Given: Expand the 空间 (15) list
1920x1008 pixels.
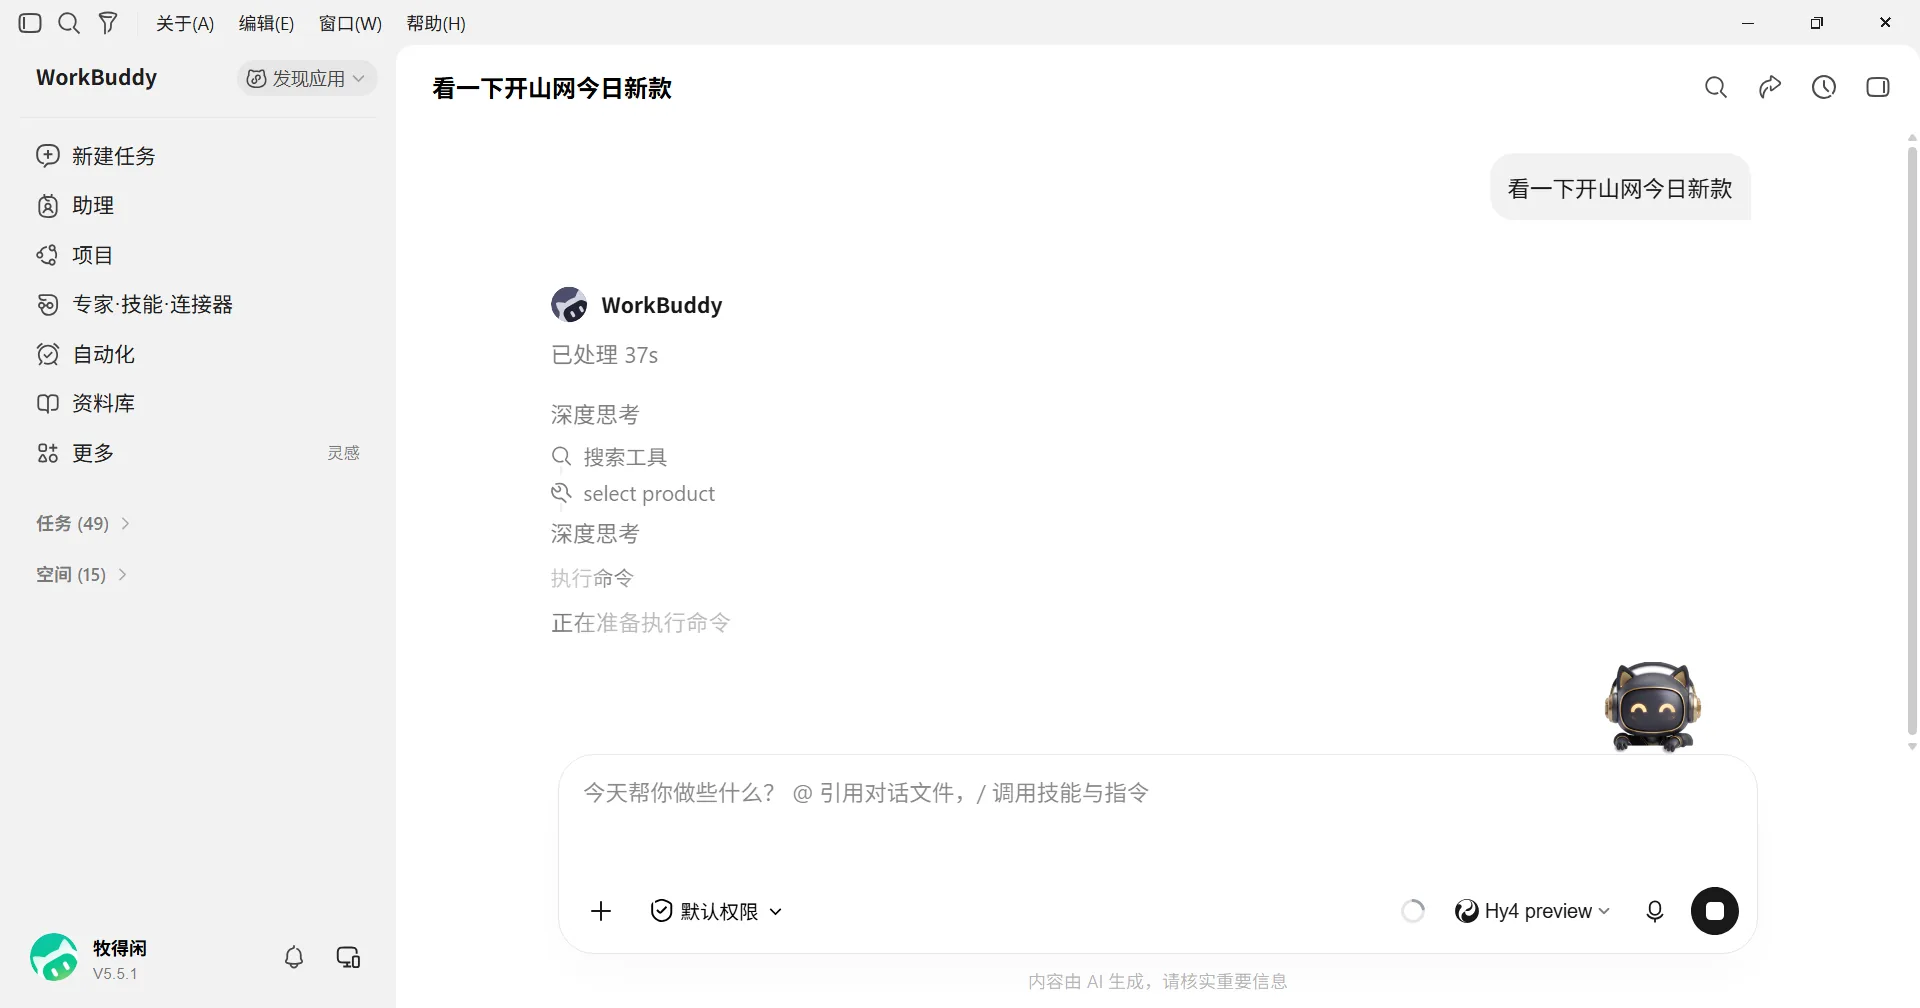Looking at the screenshot, I should [x=82, y=574].
